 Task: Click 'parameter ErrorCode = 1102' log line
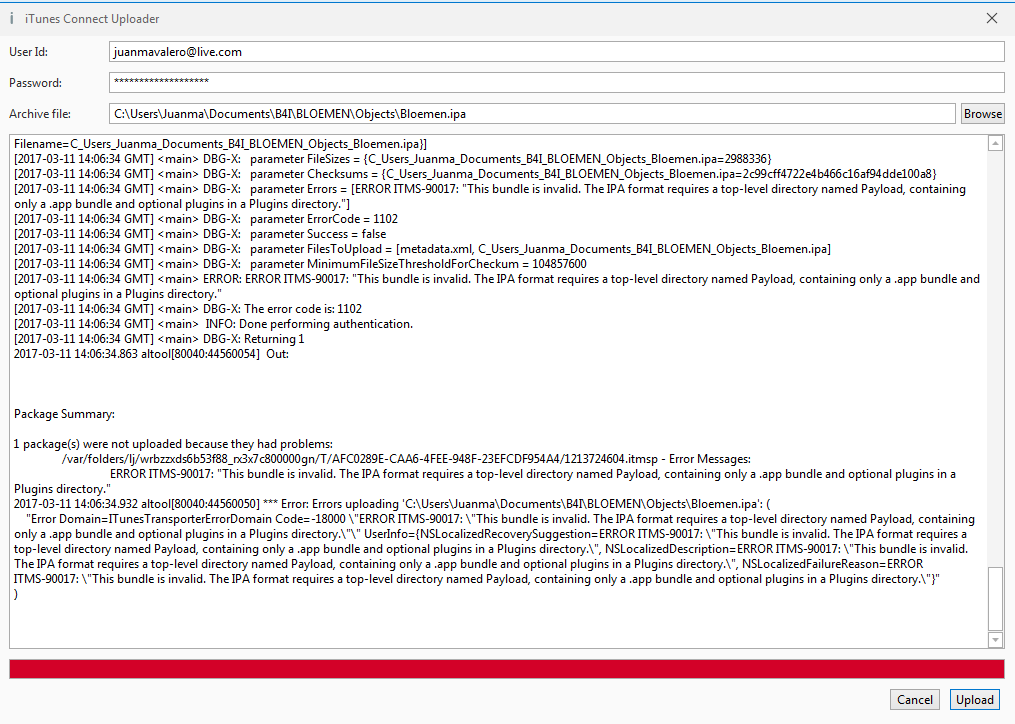[206, 219]
